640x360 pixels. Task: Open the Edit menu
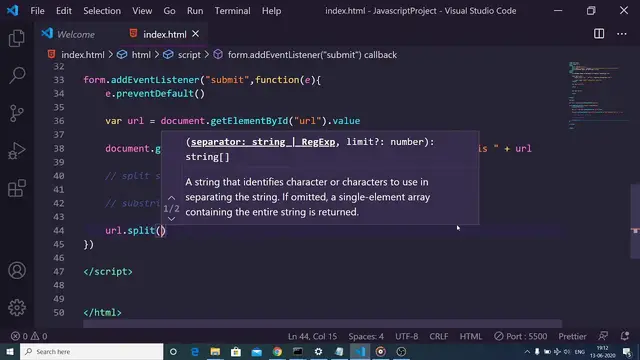tap(64, 11)
